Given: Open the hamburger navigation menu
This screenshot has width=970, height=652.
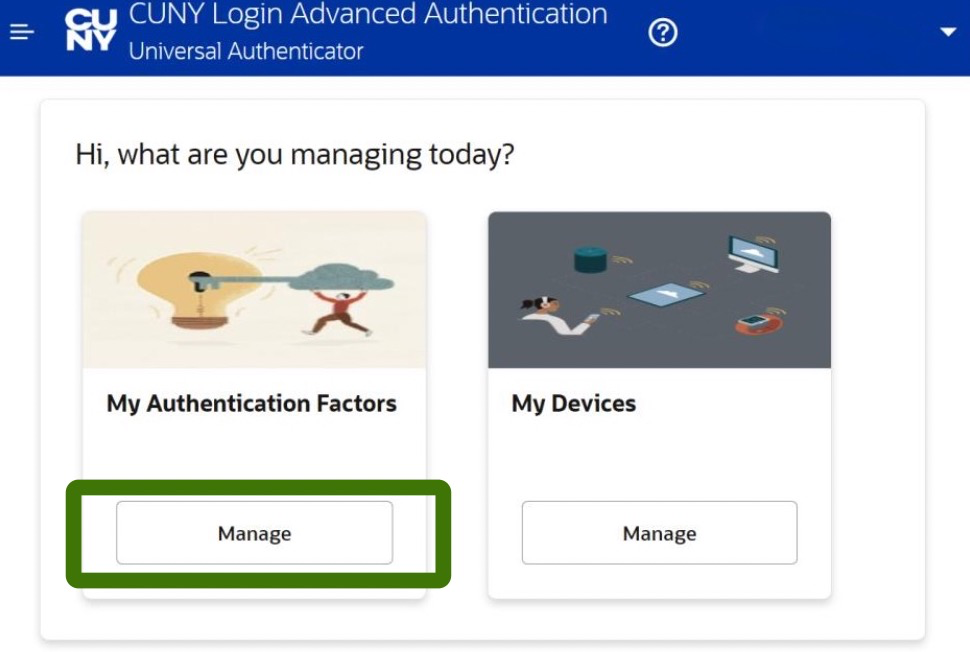Looking at the screenshot, I should tap(22, 32).
